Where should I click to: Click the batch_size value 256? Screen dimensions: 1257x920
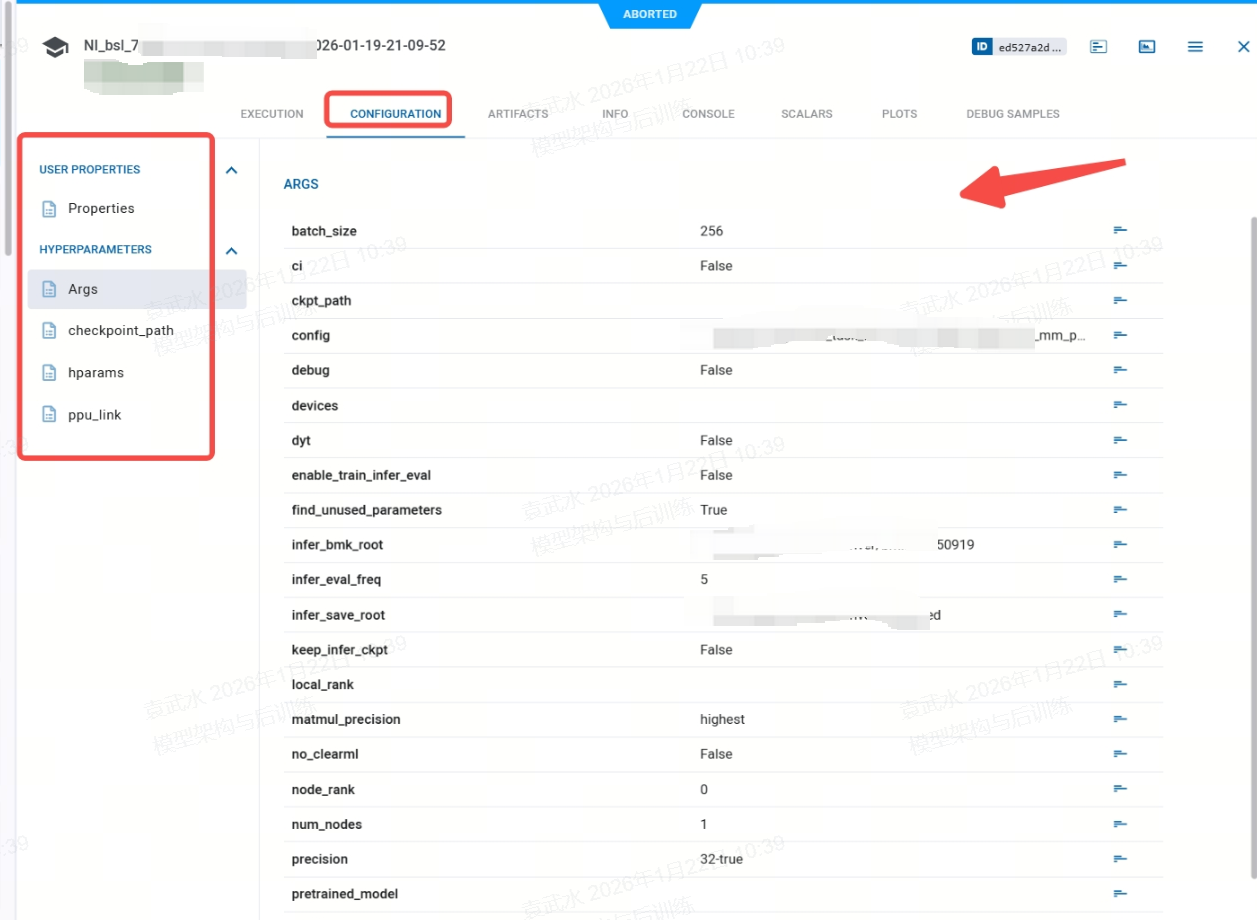click(x=711, y=231)
